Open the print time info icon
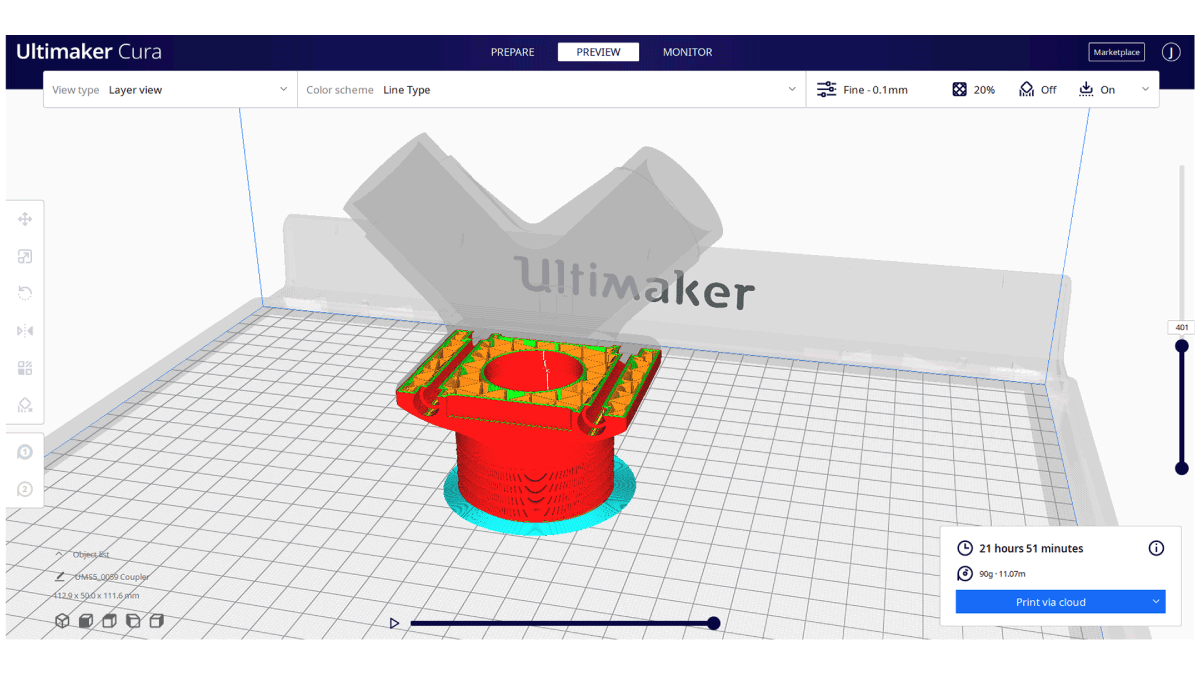The height and width of the screenshot is (675, 1200). 1156,548
